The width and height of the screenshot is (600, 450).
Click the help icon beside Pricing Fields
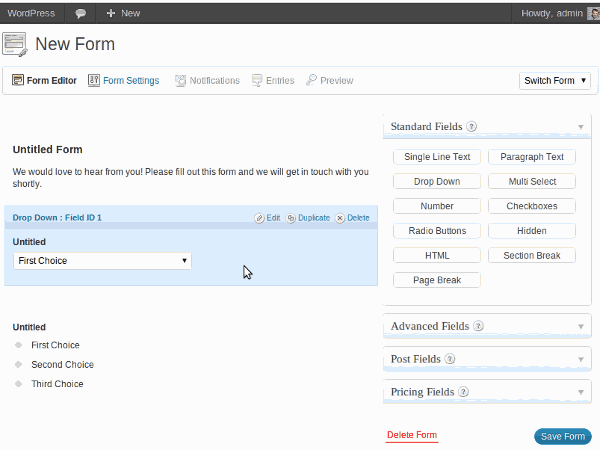[463, 392]
